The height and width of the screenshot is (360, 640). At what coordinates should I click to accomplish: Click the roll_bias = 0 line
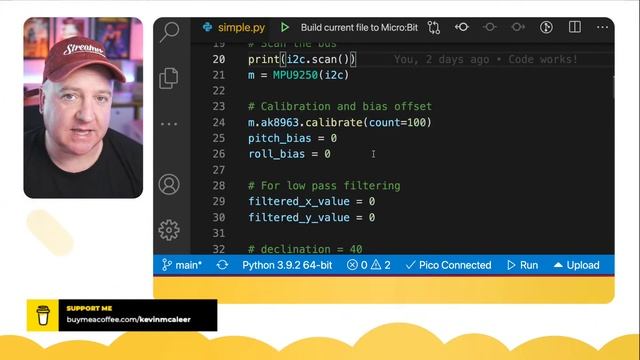coord(289,154)
